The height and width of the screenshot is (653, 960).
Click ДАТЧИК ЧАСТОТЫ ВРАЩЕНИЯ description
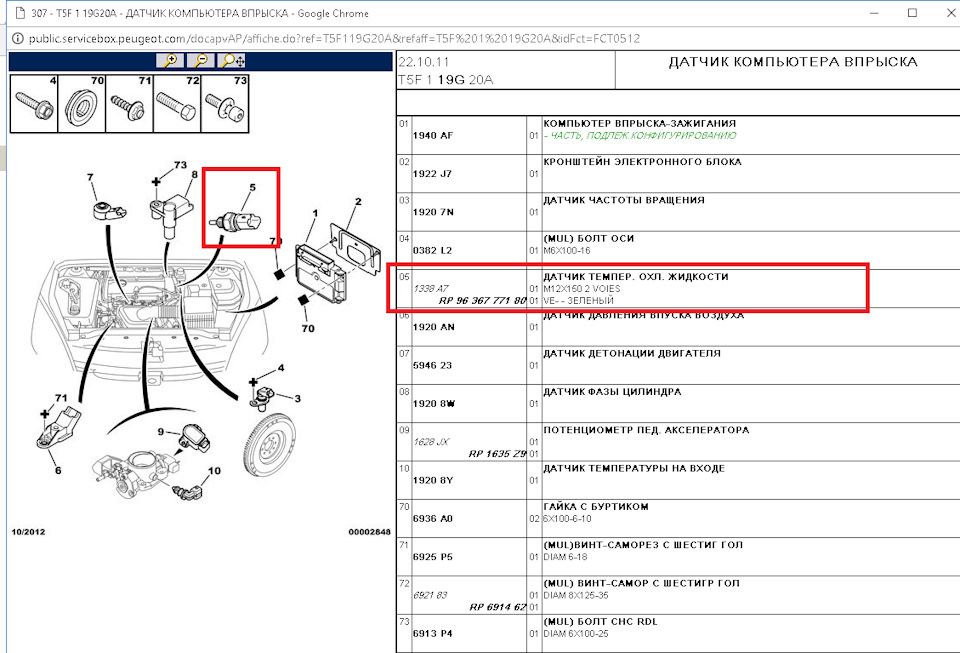coord(624,200)
